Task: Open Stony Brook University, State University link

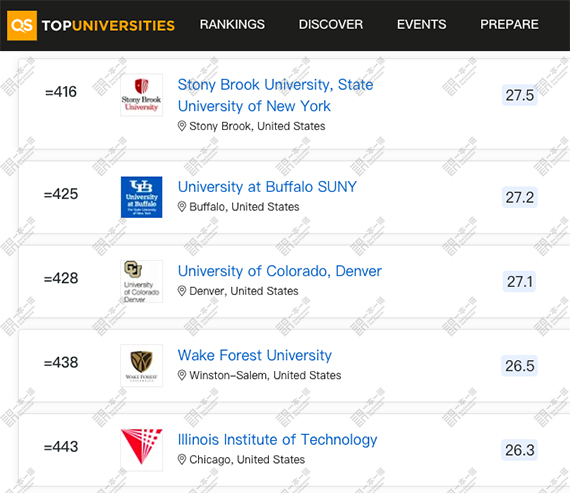Action: point(275,95)
